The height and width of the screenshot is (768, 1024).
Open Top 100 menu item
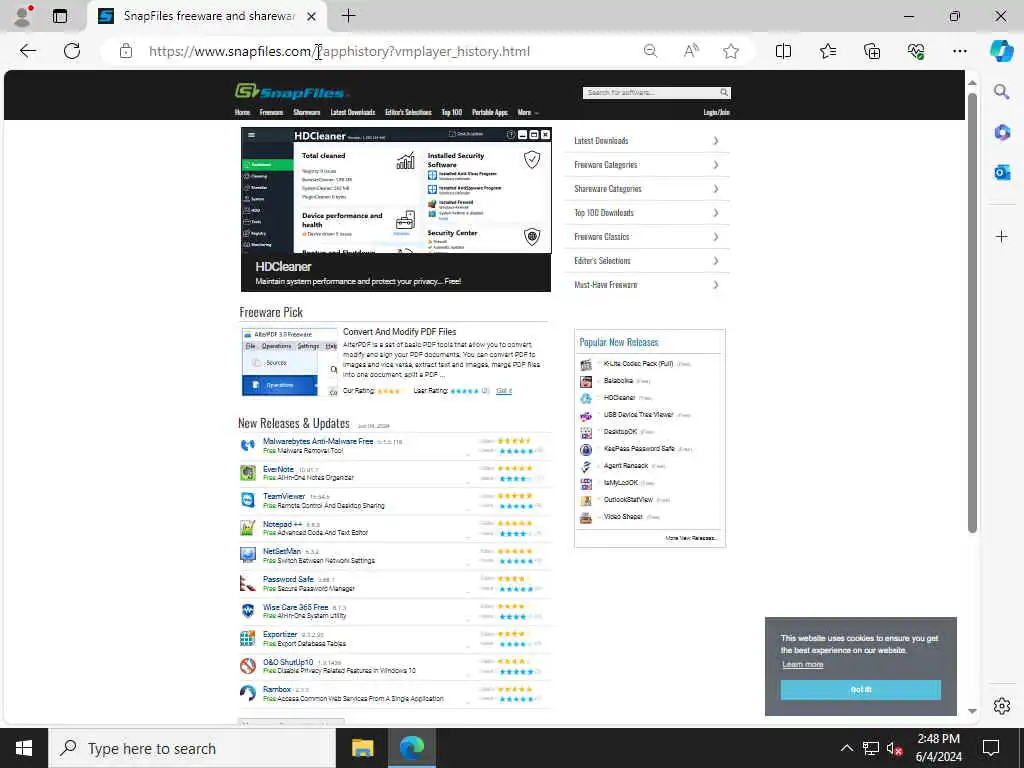[x=451, y=112]
